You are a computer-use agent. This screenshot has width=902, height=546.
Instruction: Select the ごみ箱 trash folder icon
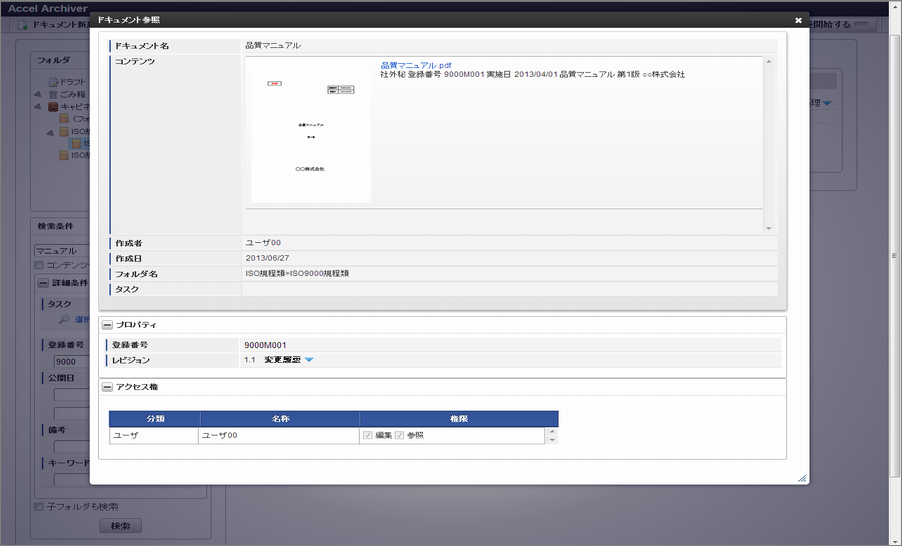53,94
